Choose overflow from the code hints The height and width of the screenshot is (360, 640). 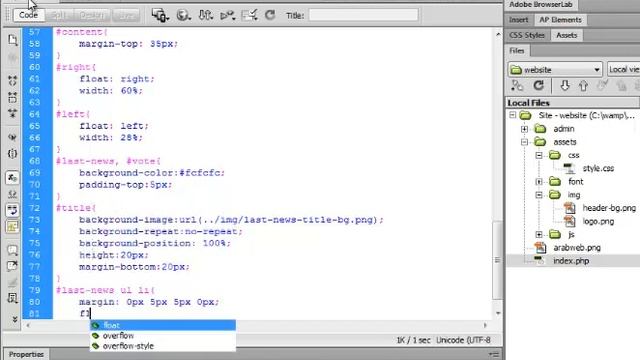163,336
